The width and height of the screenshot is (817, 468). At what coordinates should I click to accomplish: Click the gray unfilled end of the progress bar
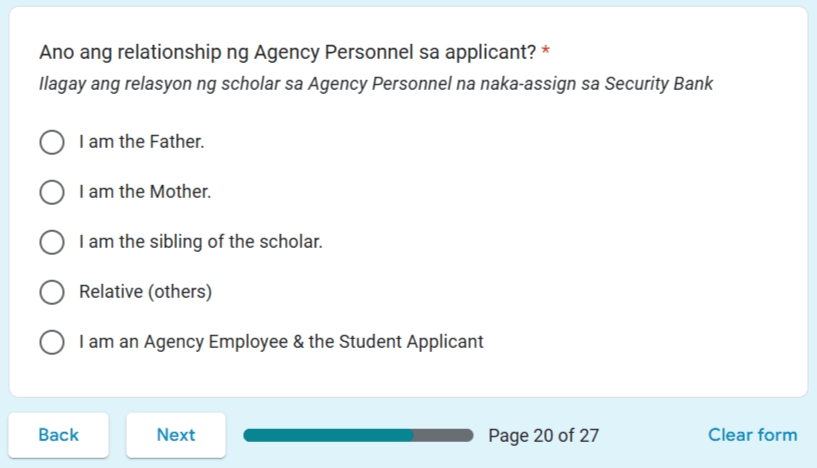tap(443, 435)
